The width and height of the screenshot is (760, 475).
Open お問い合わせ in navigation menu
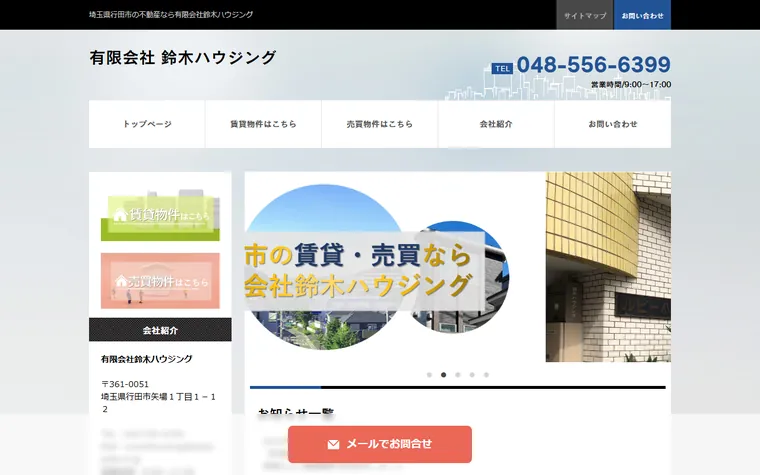[x=613, y=124]
